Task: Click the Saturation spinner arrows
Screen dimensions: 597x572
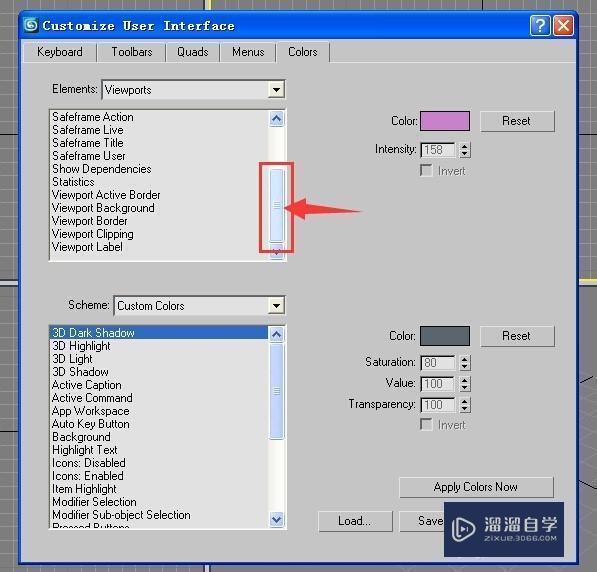Action: 465,363
